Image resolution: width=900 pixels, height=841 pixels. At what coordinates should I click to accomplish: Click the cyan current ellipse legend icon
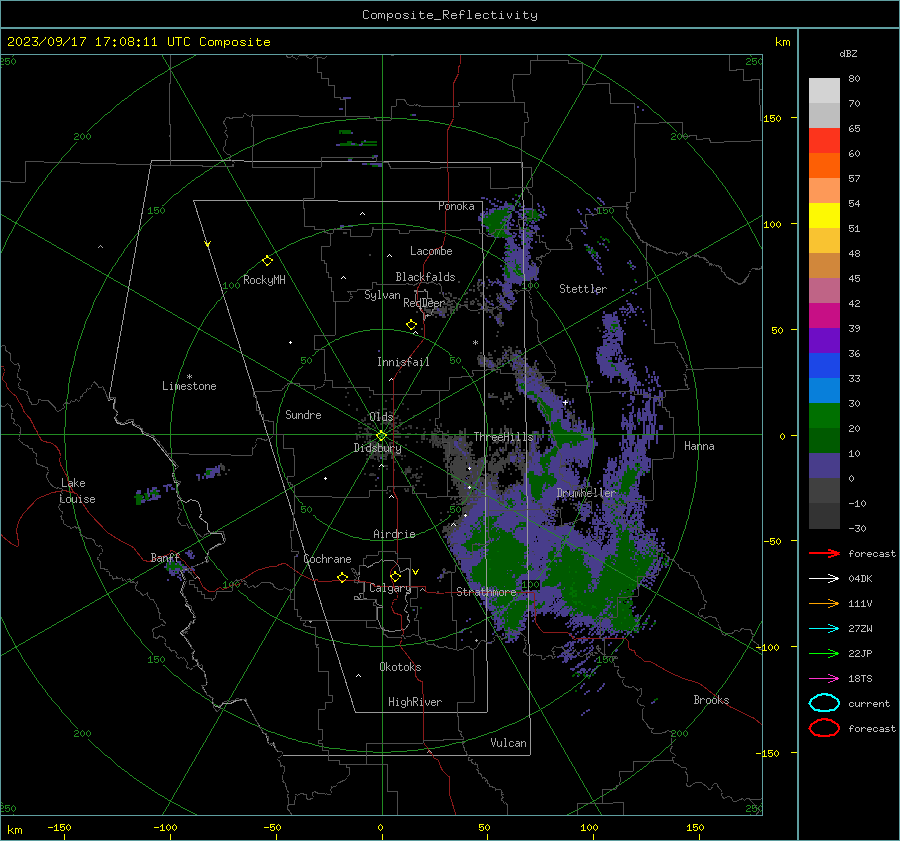point(824,703)
